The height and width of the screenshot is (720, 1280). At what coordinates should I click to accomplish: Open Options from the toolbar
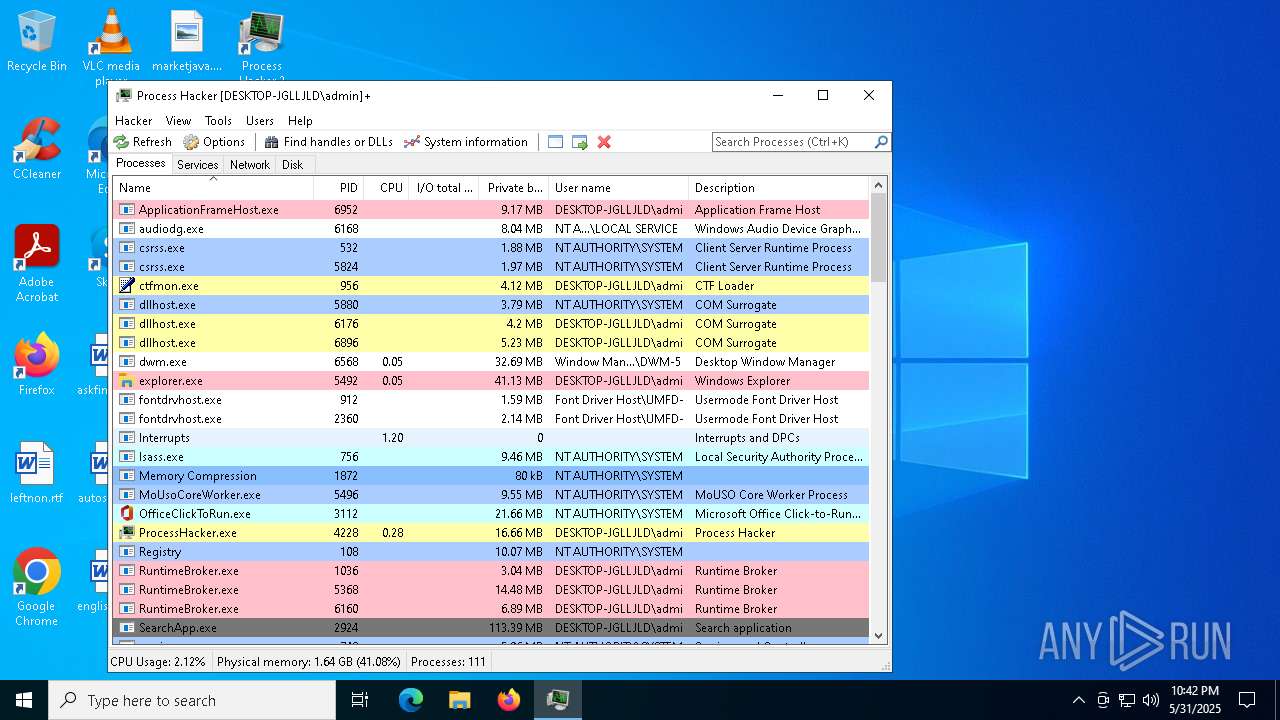214,142
